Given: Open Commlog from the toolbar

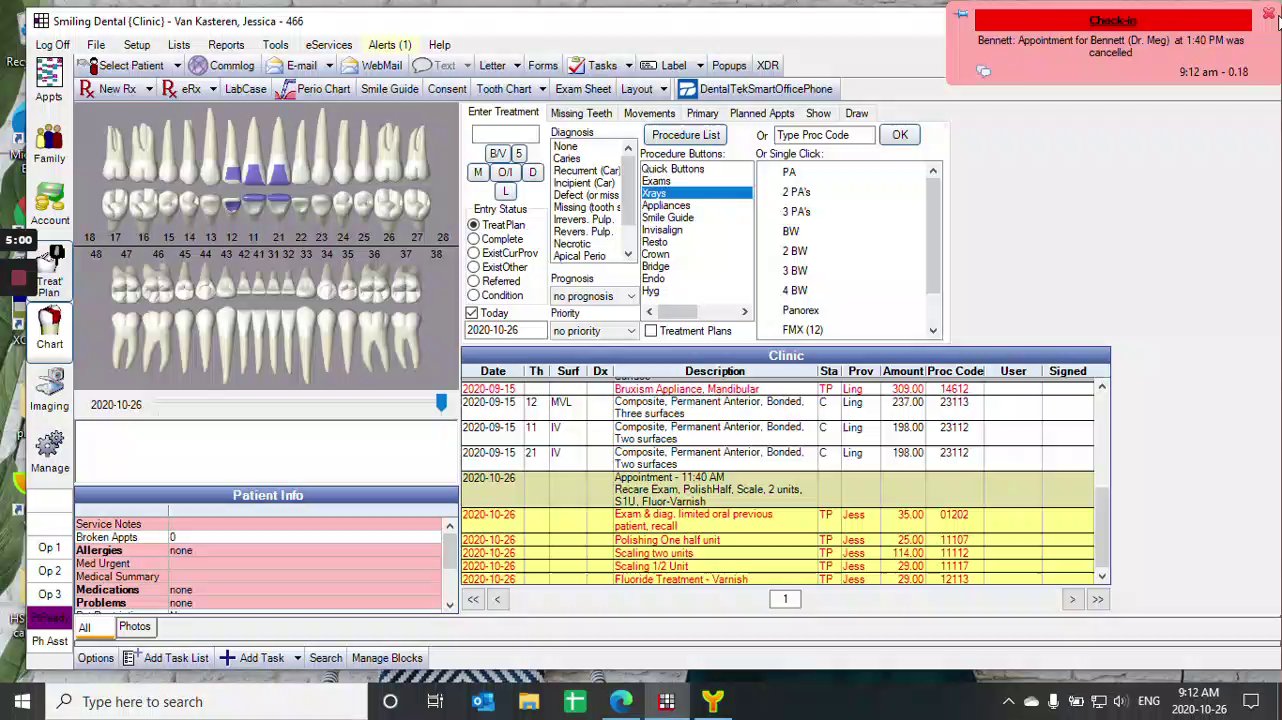Looking at the screenshot, I should (x=221, y=66).
